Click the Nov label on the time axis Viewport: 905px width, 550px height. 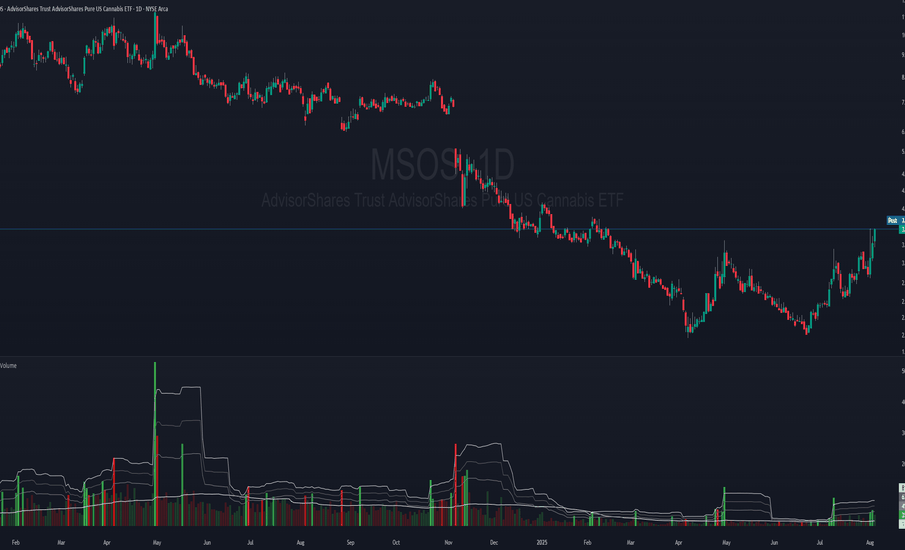[x=445, y=543]
